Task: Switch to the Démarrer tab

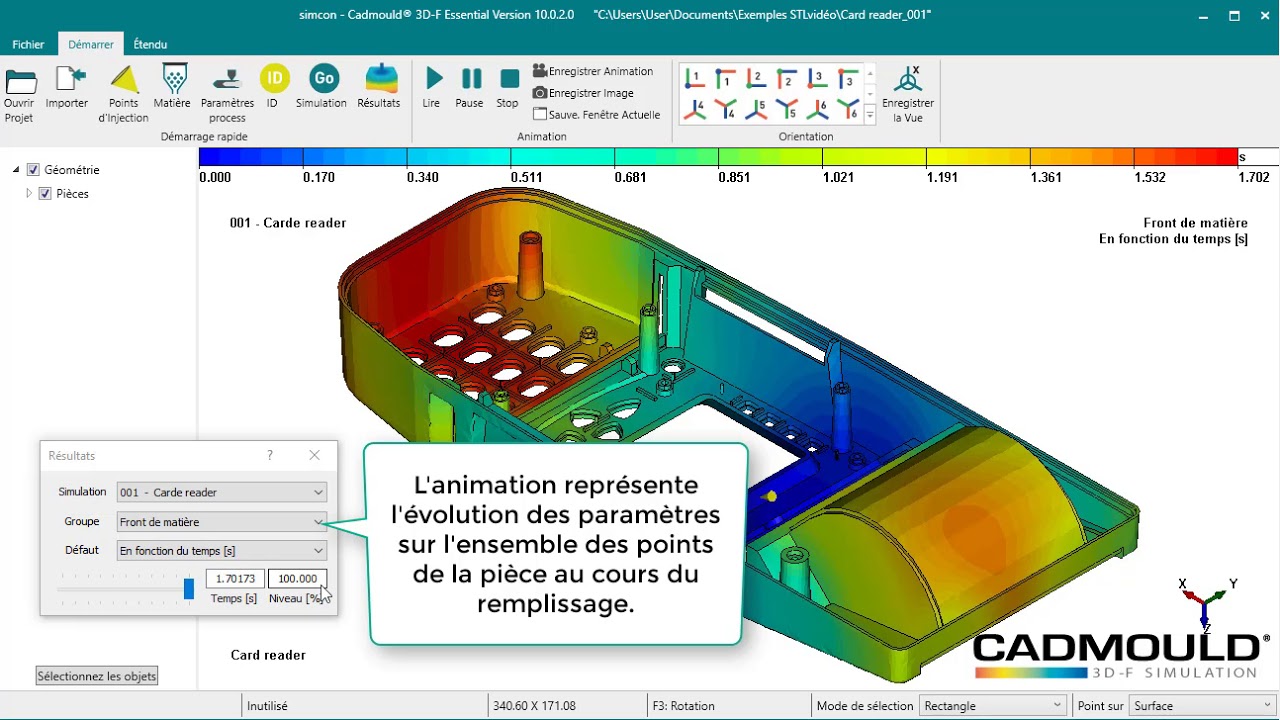Action: 91,45
